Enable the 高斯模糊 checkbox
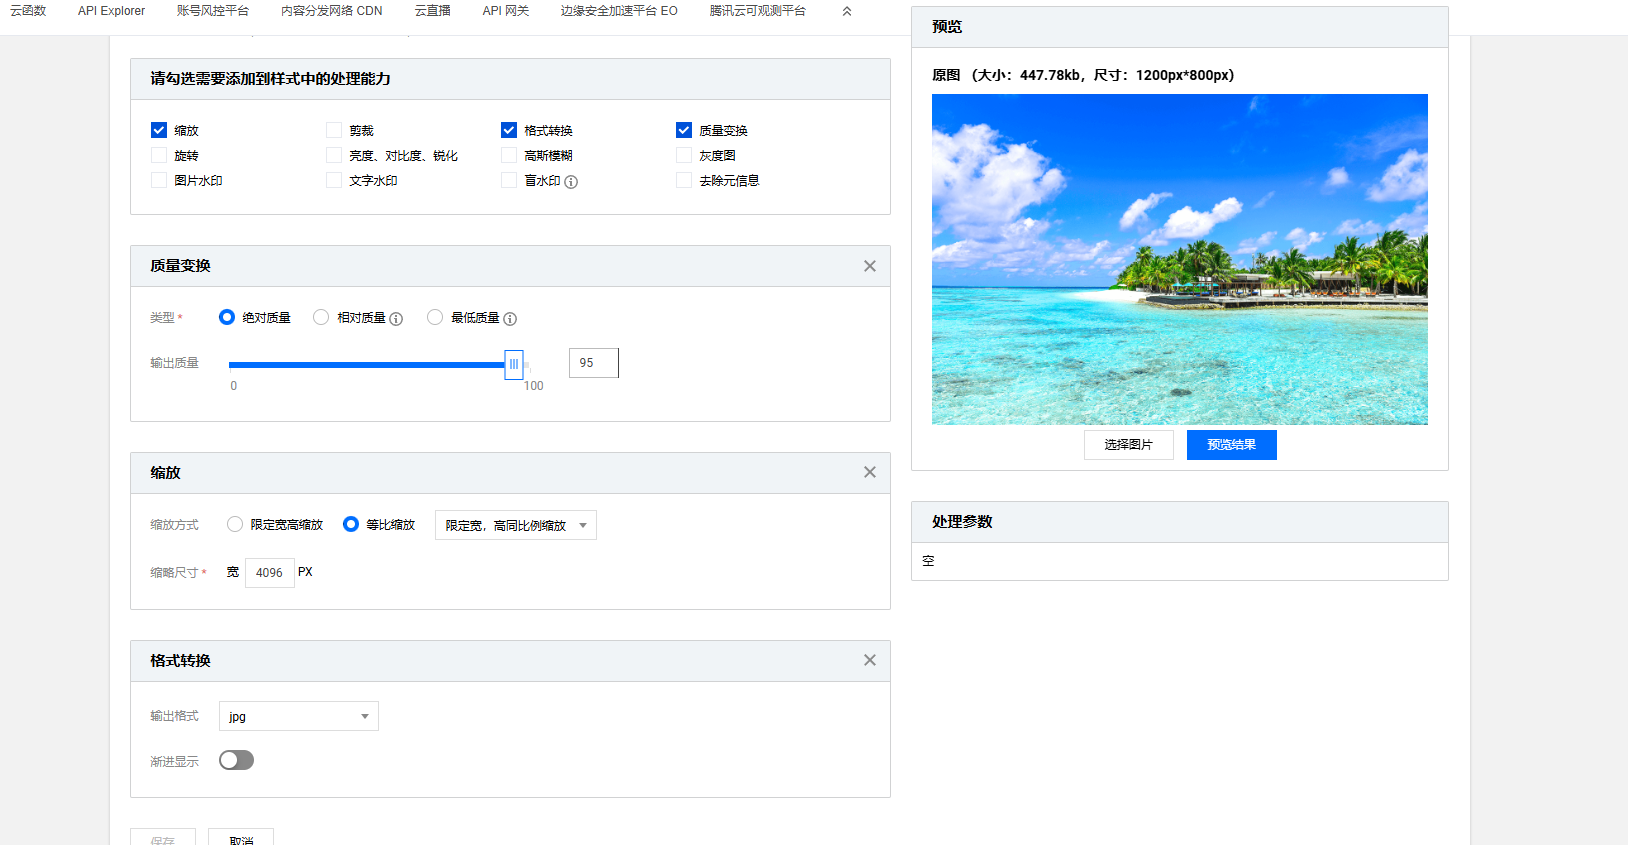The width and height of the screenshot is (1628, 845). (509, 155)
